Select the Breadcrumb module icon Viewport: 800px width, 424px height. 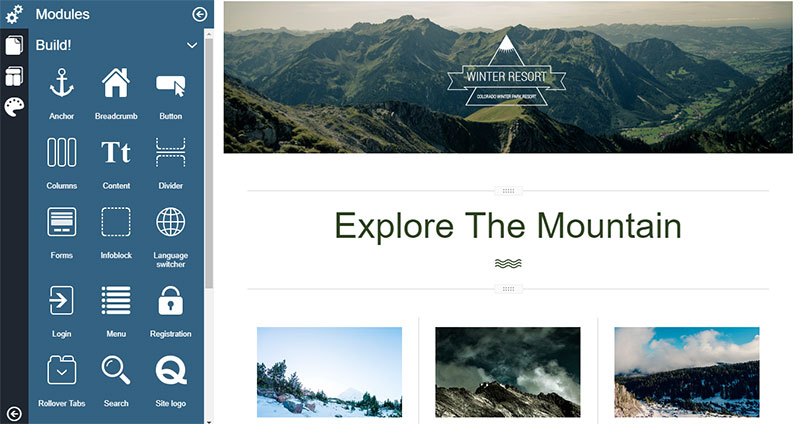tap(116, 83)
